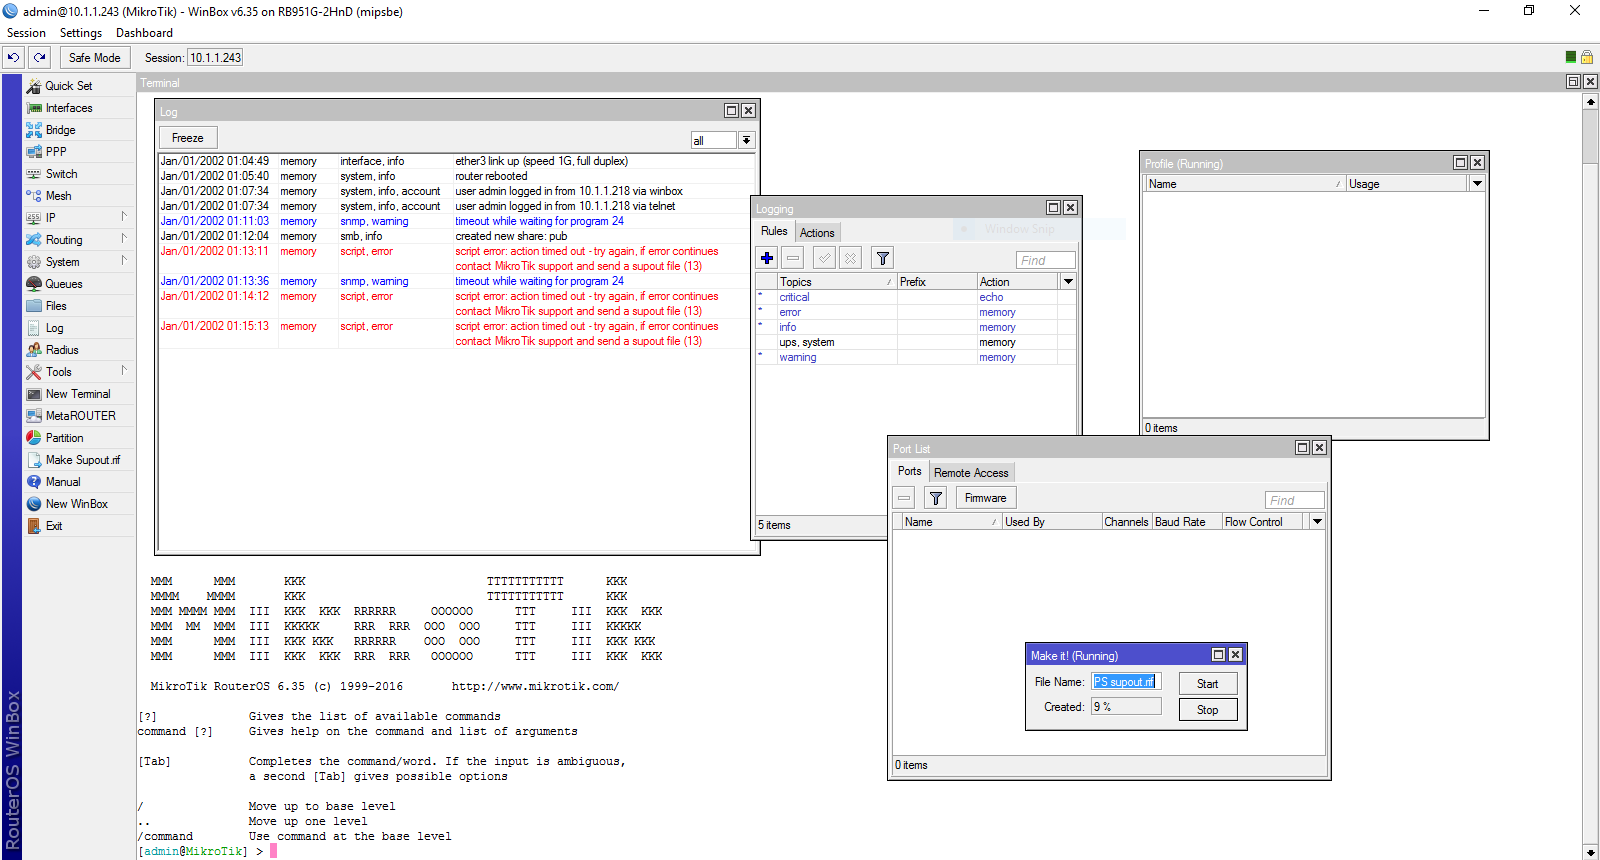Click the filter funnel icon in Port List
Screen dimensions: 1600x860
(935, 498)
